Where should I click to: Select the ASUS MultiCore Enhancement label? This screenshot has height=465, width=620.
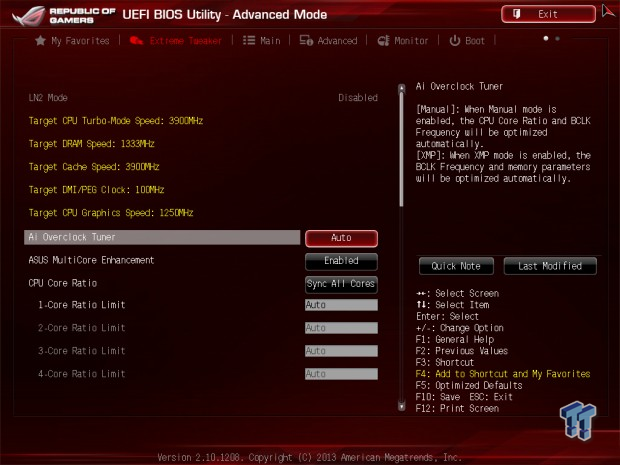91,260
